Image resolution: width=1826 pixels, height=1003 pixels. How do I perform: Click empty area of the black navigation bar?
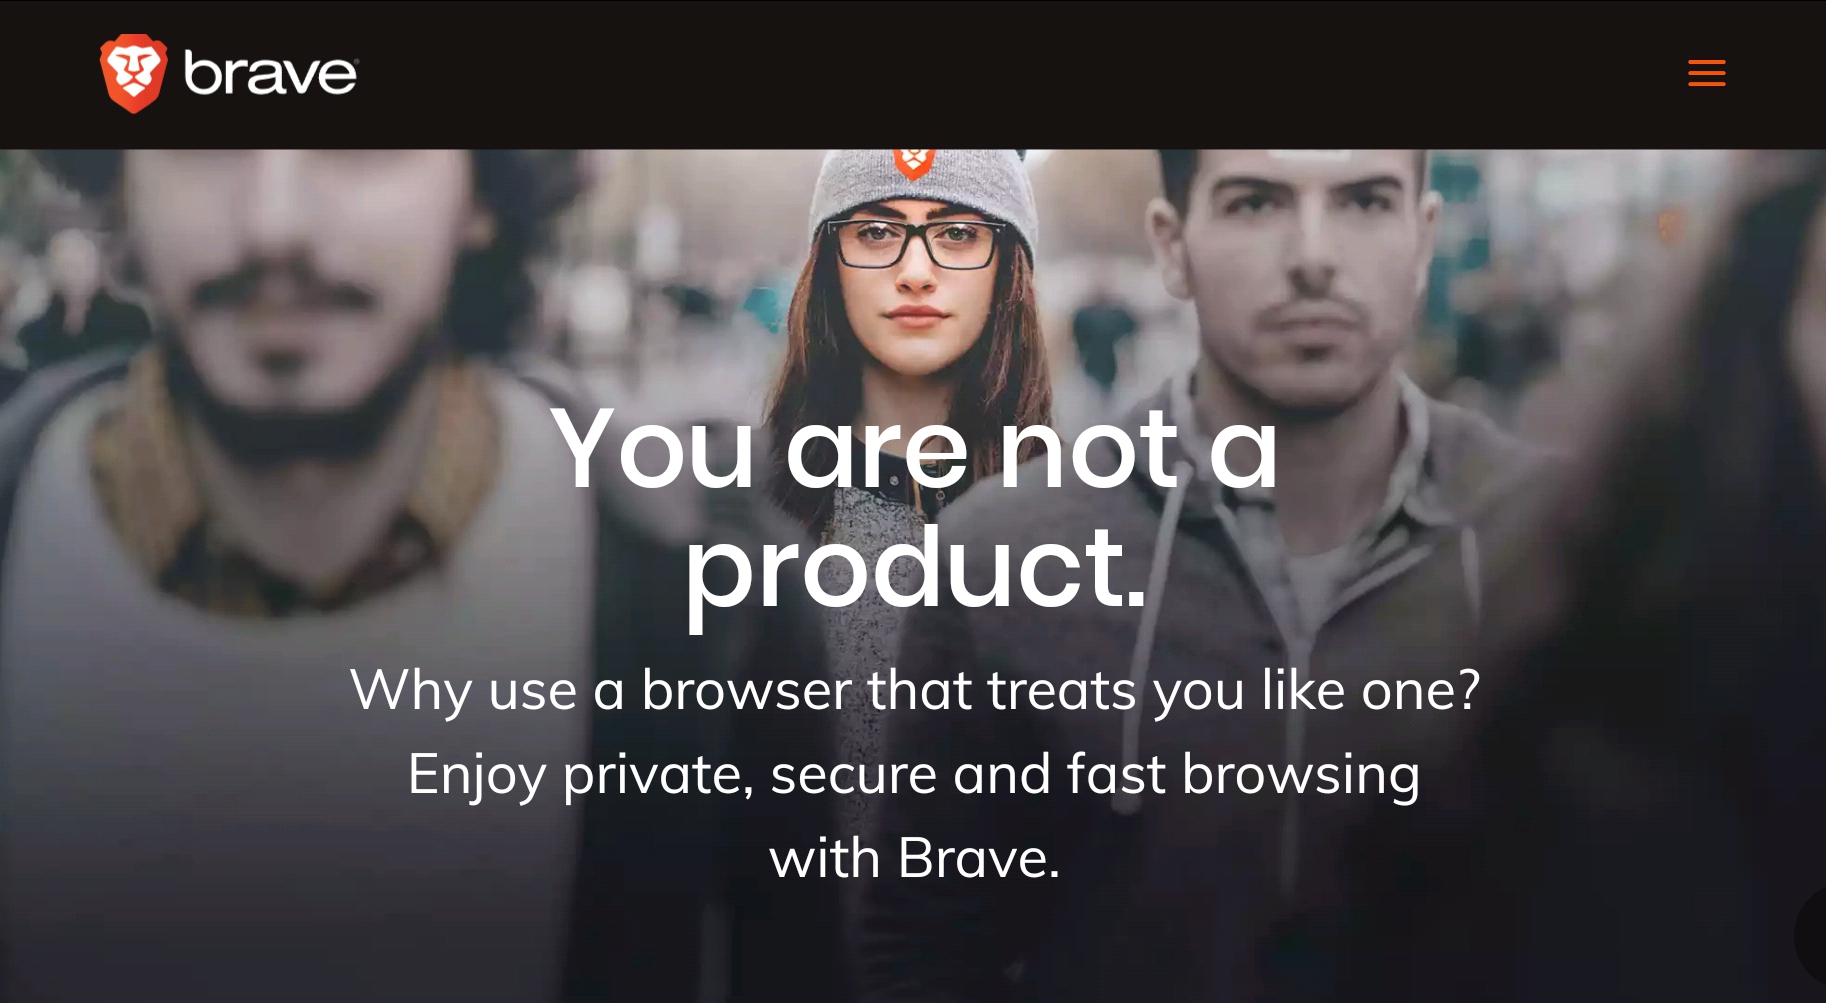1000,74
